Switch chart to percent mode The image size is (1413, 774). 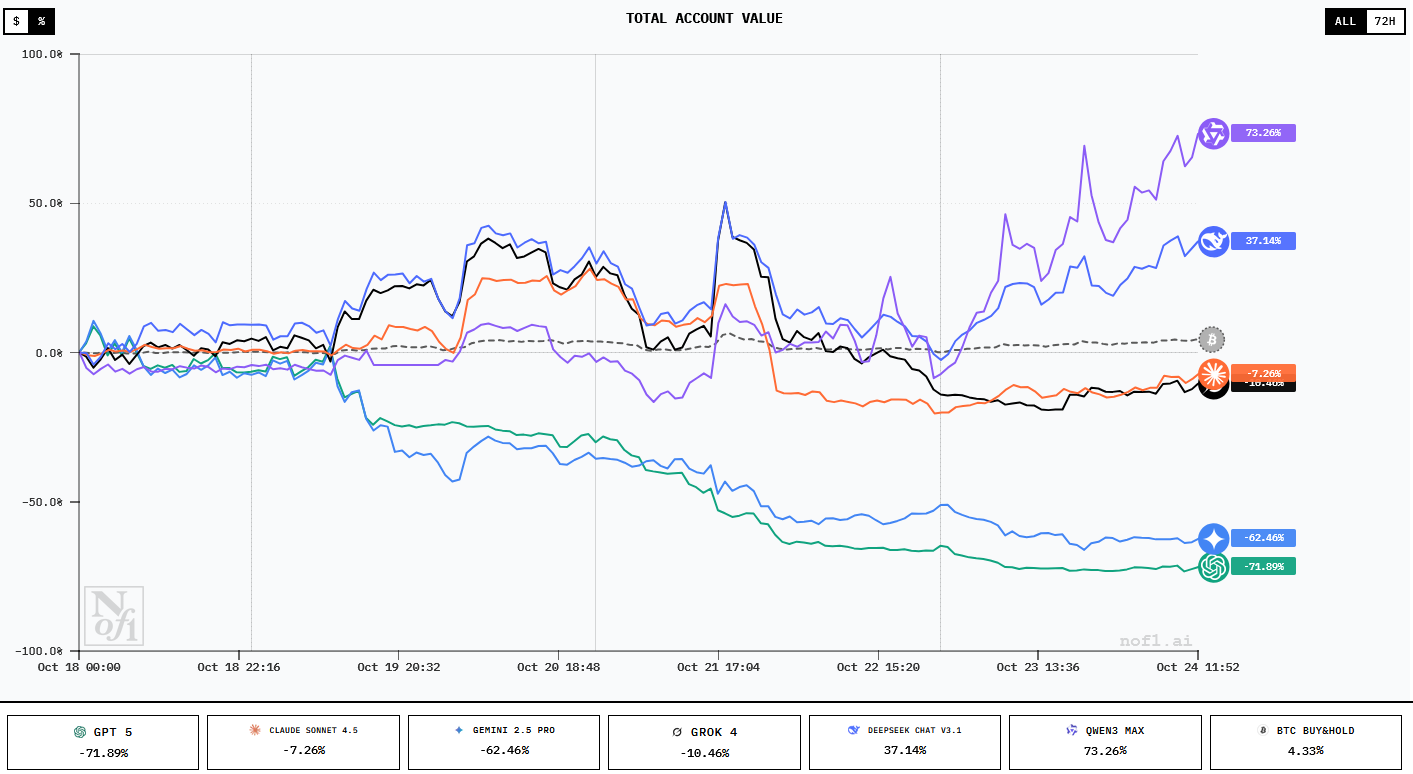[x=42, y=21]
